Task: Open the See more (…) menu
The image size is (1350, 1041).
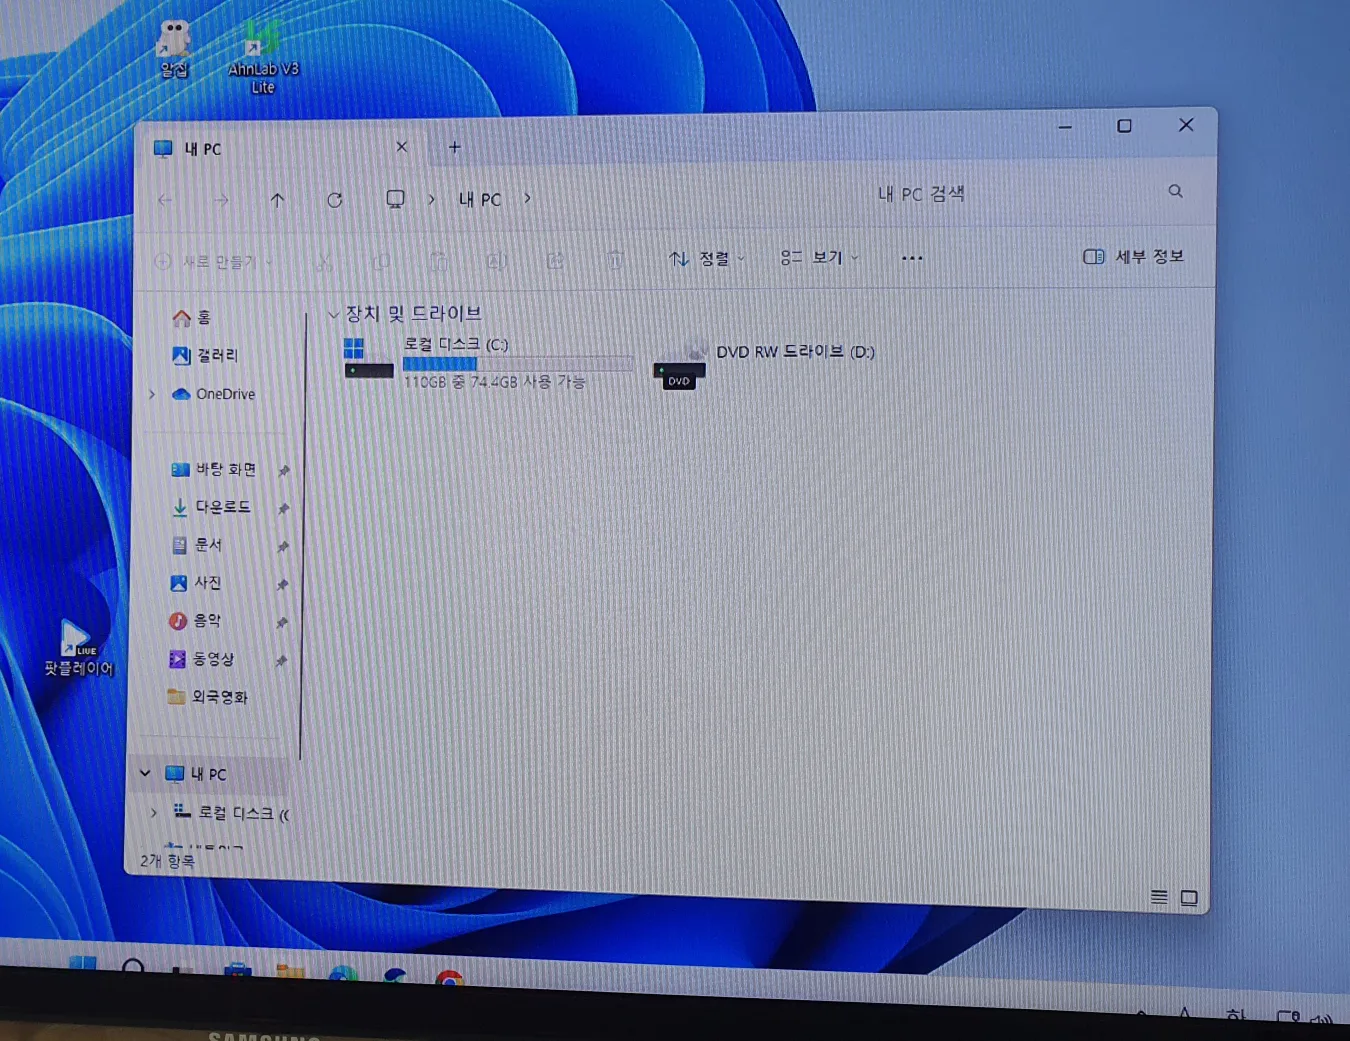Action: 912,258
